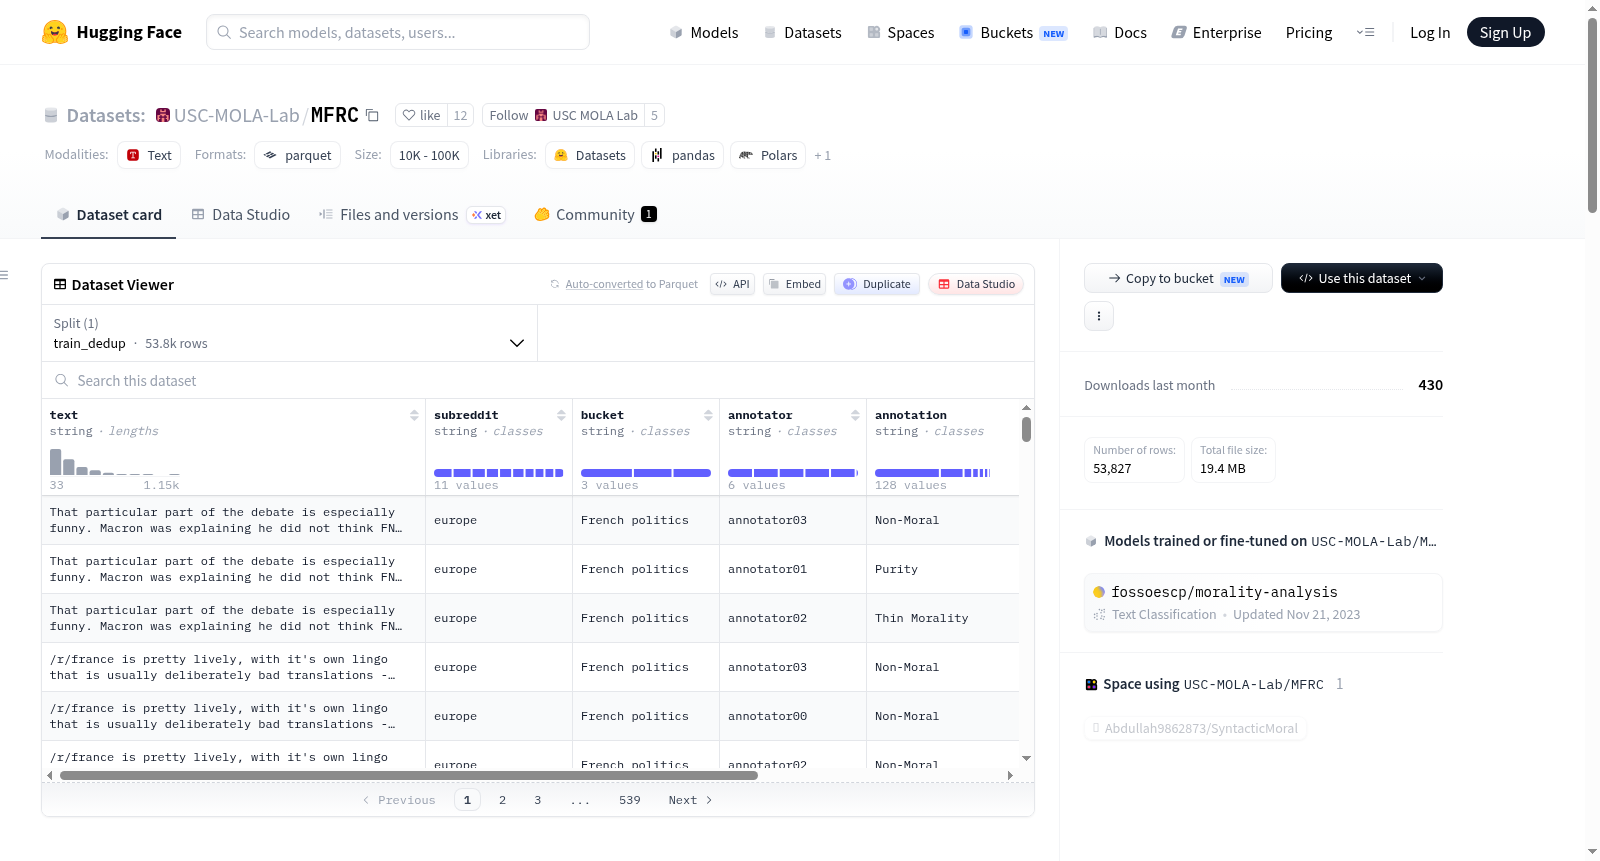The height and width of the screenshot is (861, 1600).
Task: Select the 10K - 100K size tag
Action: pyautogui.click(x=429, y=155)
